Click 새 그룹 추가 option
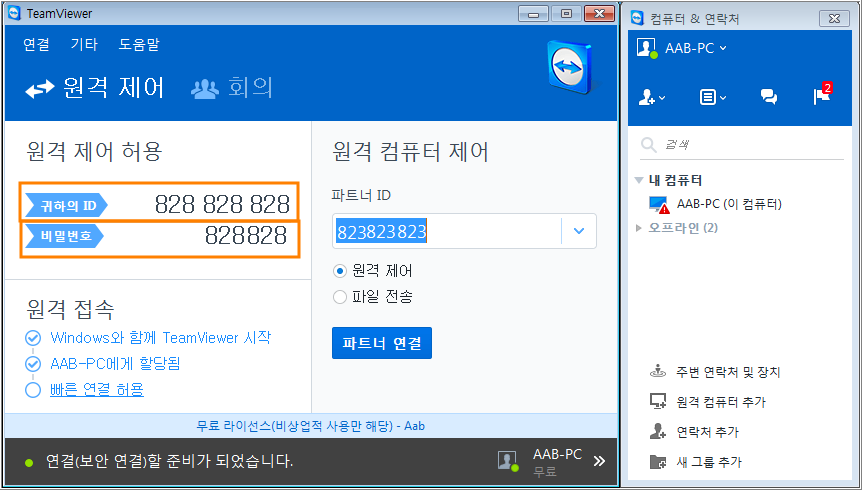The image size is (862, 490). pyautogui.click(x=709, y=461)
